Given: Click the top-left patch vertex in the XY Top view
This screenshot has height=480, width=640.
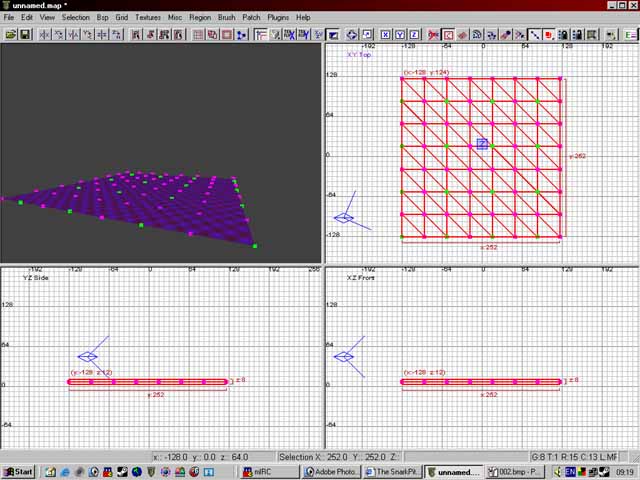Looking at the screenshot, I should tap(402, 78).
